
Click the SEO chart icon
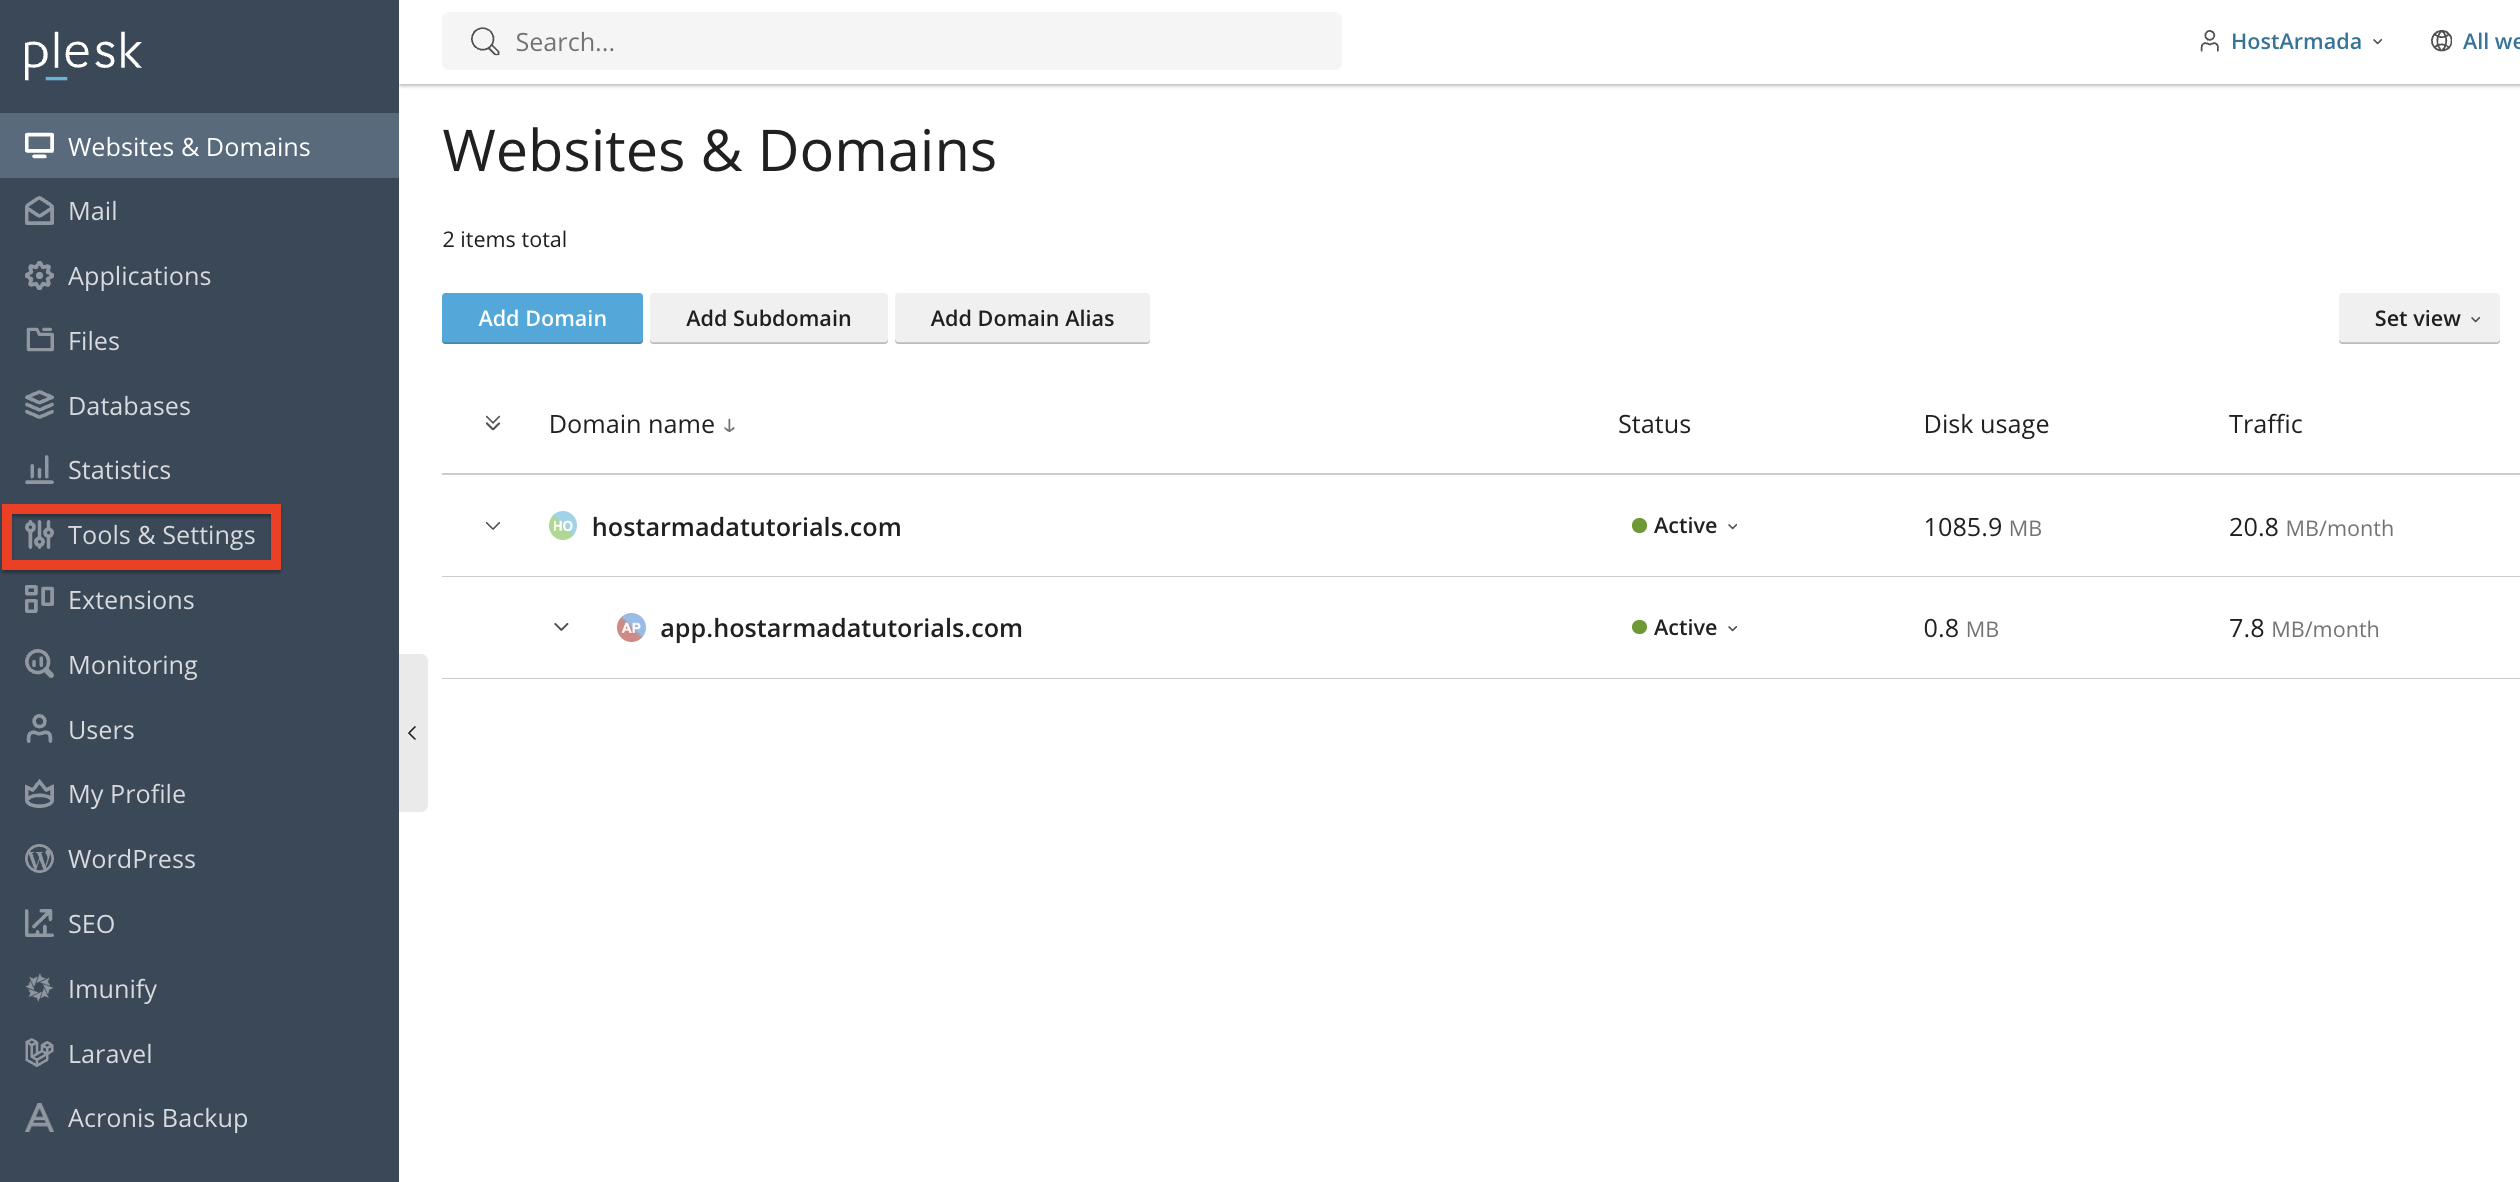click(39, 923)
